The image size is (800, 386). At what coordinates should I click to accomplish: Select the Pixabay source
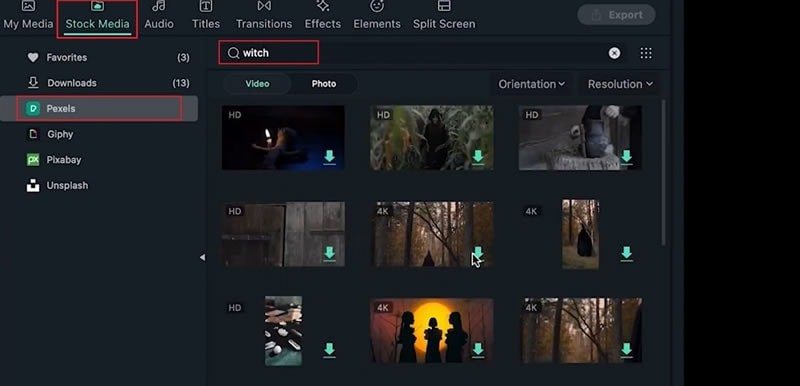pos(99,160)
